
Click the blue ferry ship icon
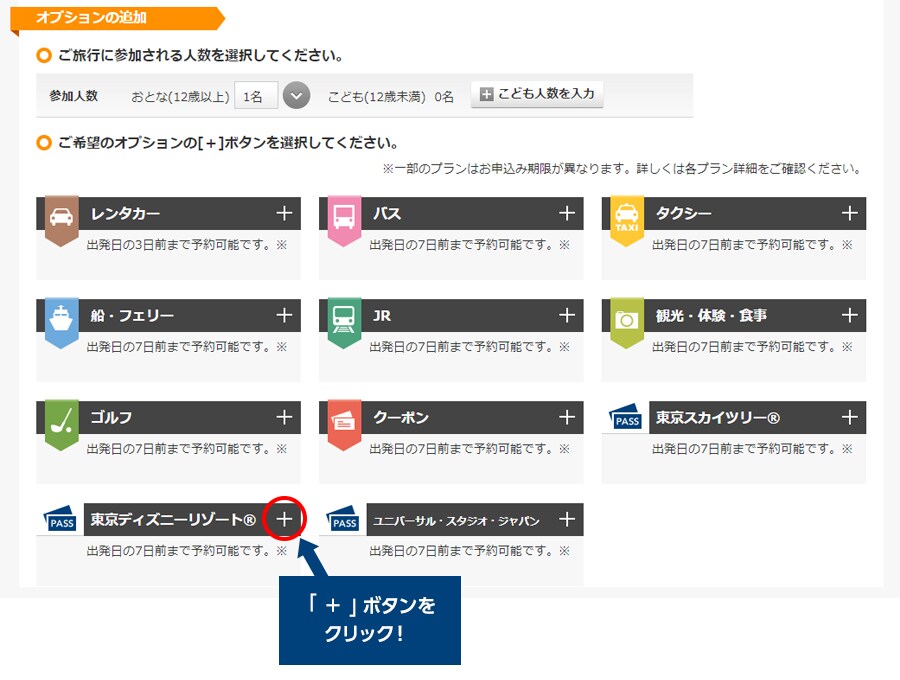[x=61, y=319]
